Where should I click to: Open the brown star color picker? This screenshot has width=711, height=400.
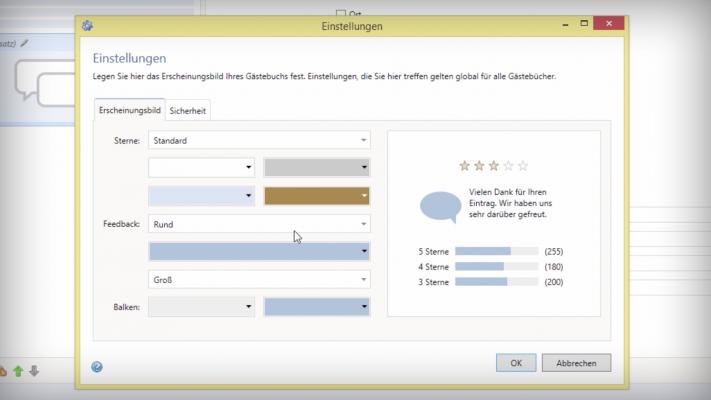click(316, 196)
